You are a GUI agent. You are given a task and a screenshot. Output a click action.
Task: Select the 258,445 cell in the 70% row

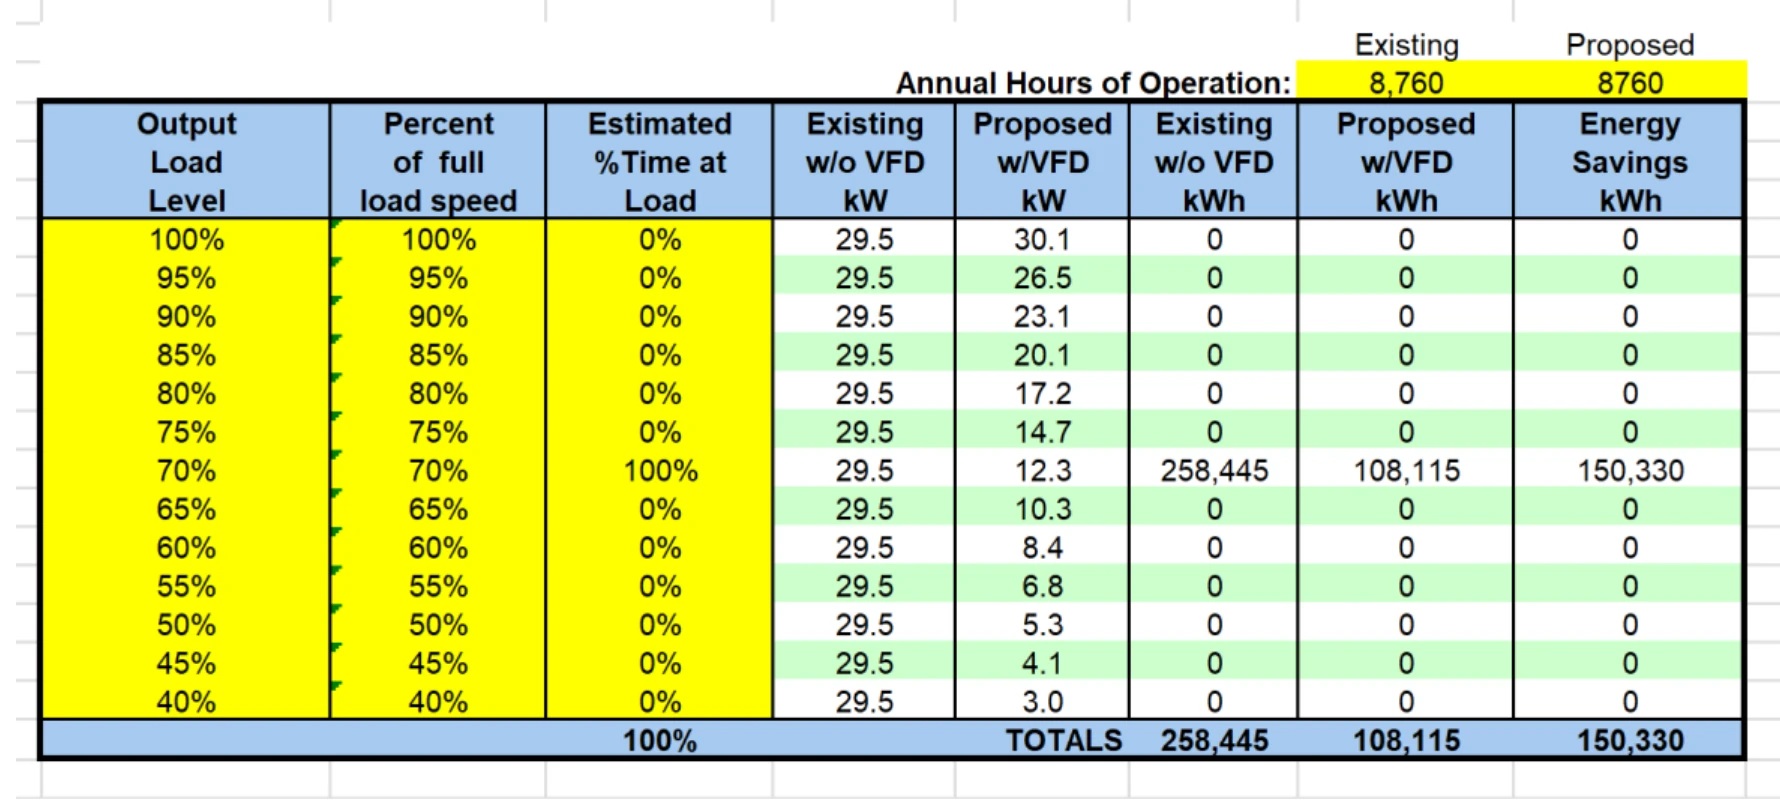[1214, 471]
